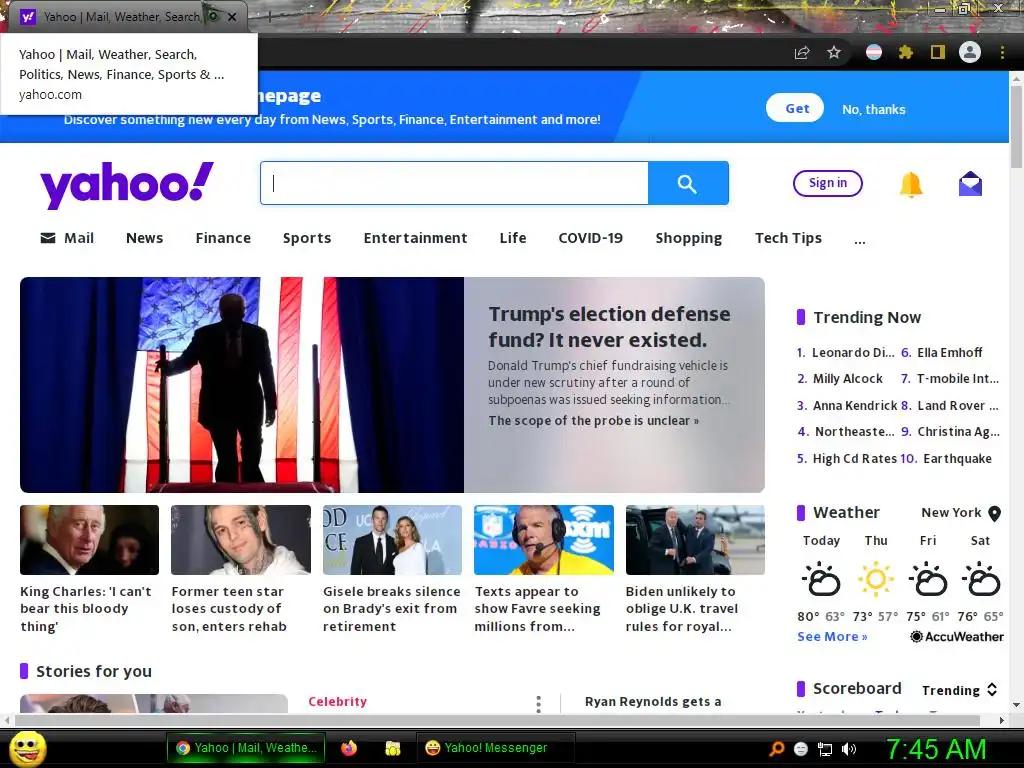Open the folder icon in the taskbar
The height and width of the screenshot is (768, 1024).
[x=392, y=748]
